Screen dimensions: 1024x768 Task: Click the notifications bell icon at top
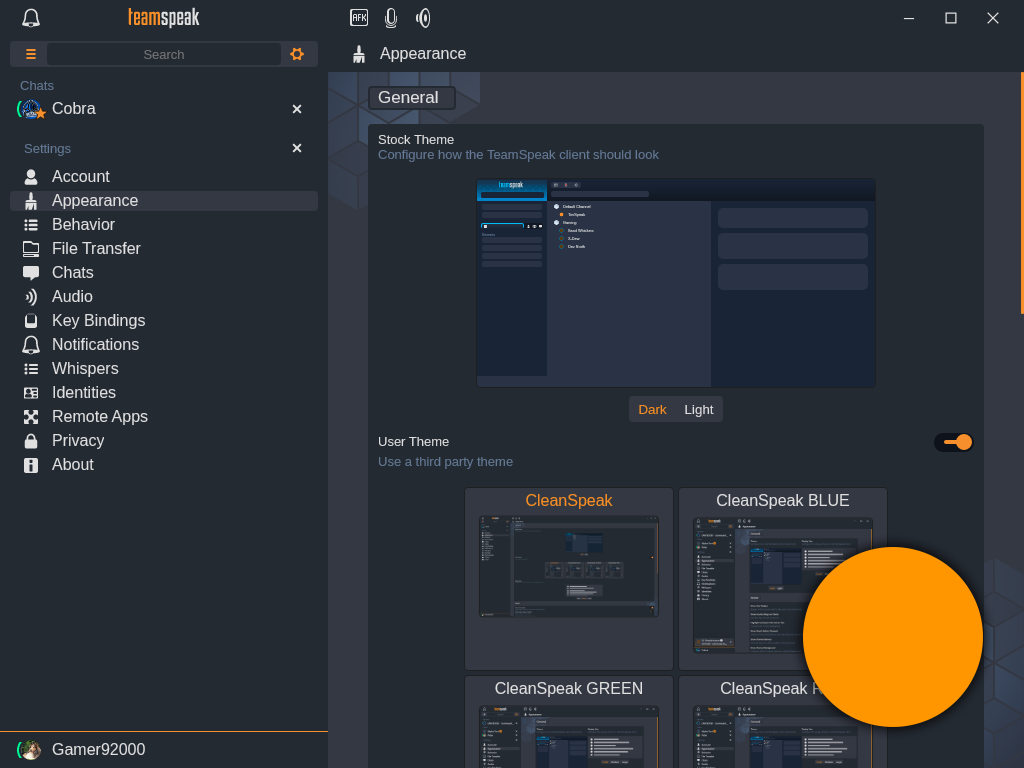(31, 18)
